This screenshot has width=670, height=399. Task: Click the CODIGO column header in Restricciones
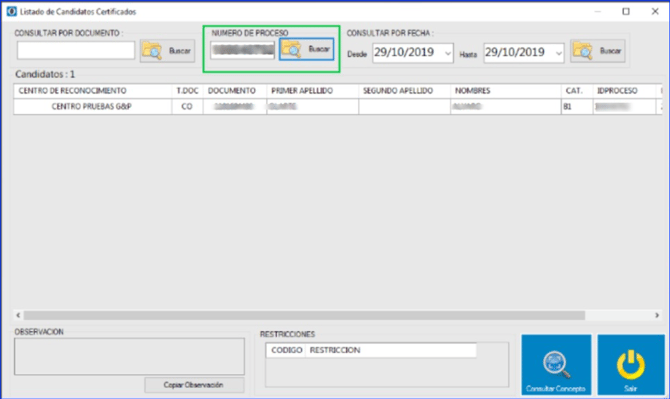tap(286, 350)
